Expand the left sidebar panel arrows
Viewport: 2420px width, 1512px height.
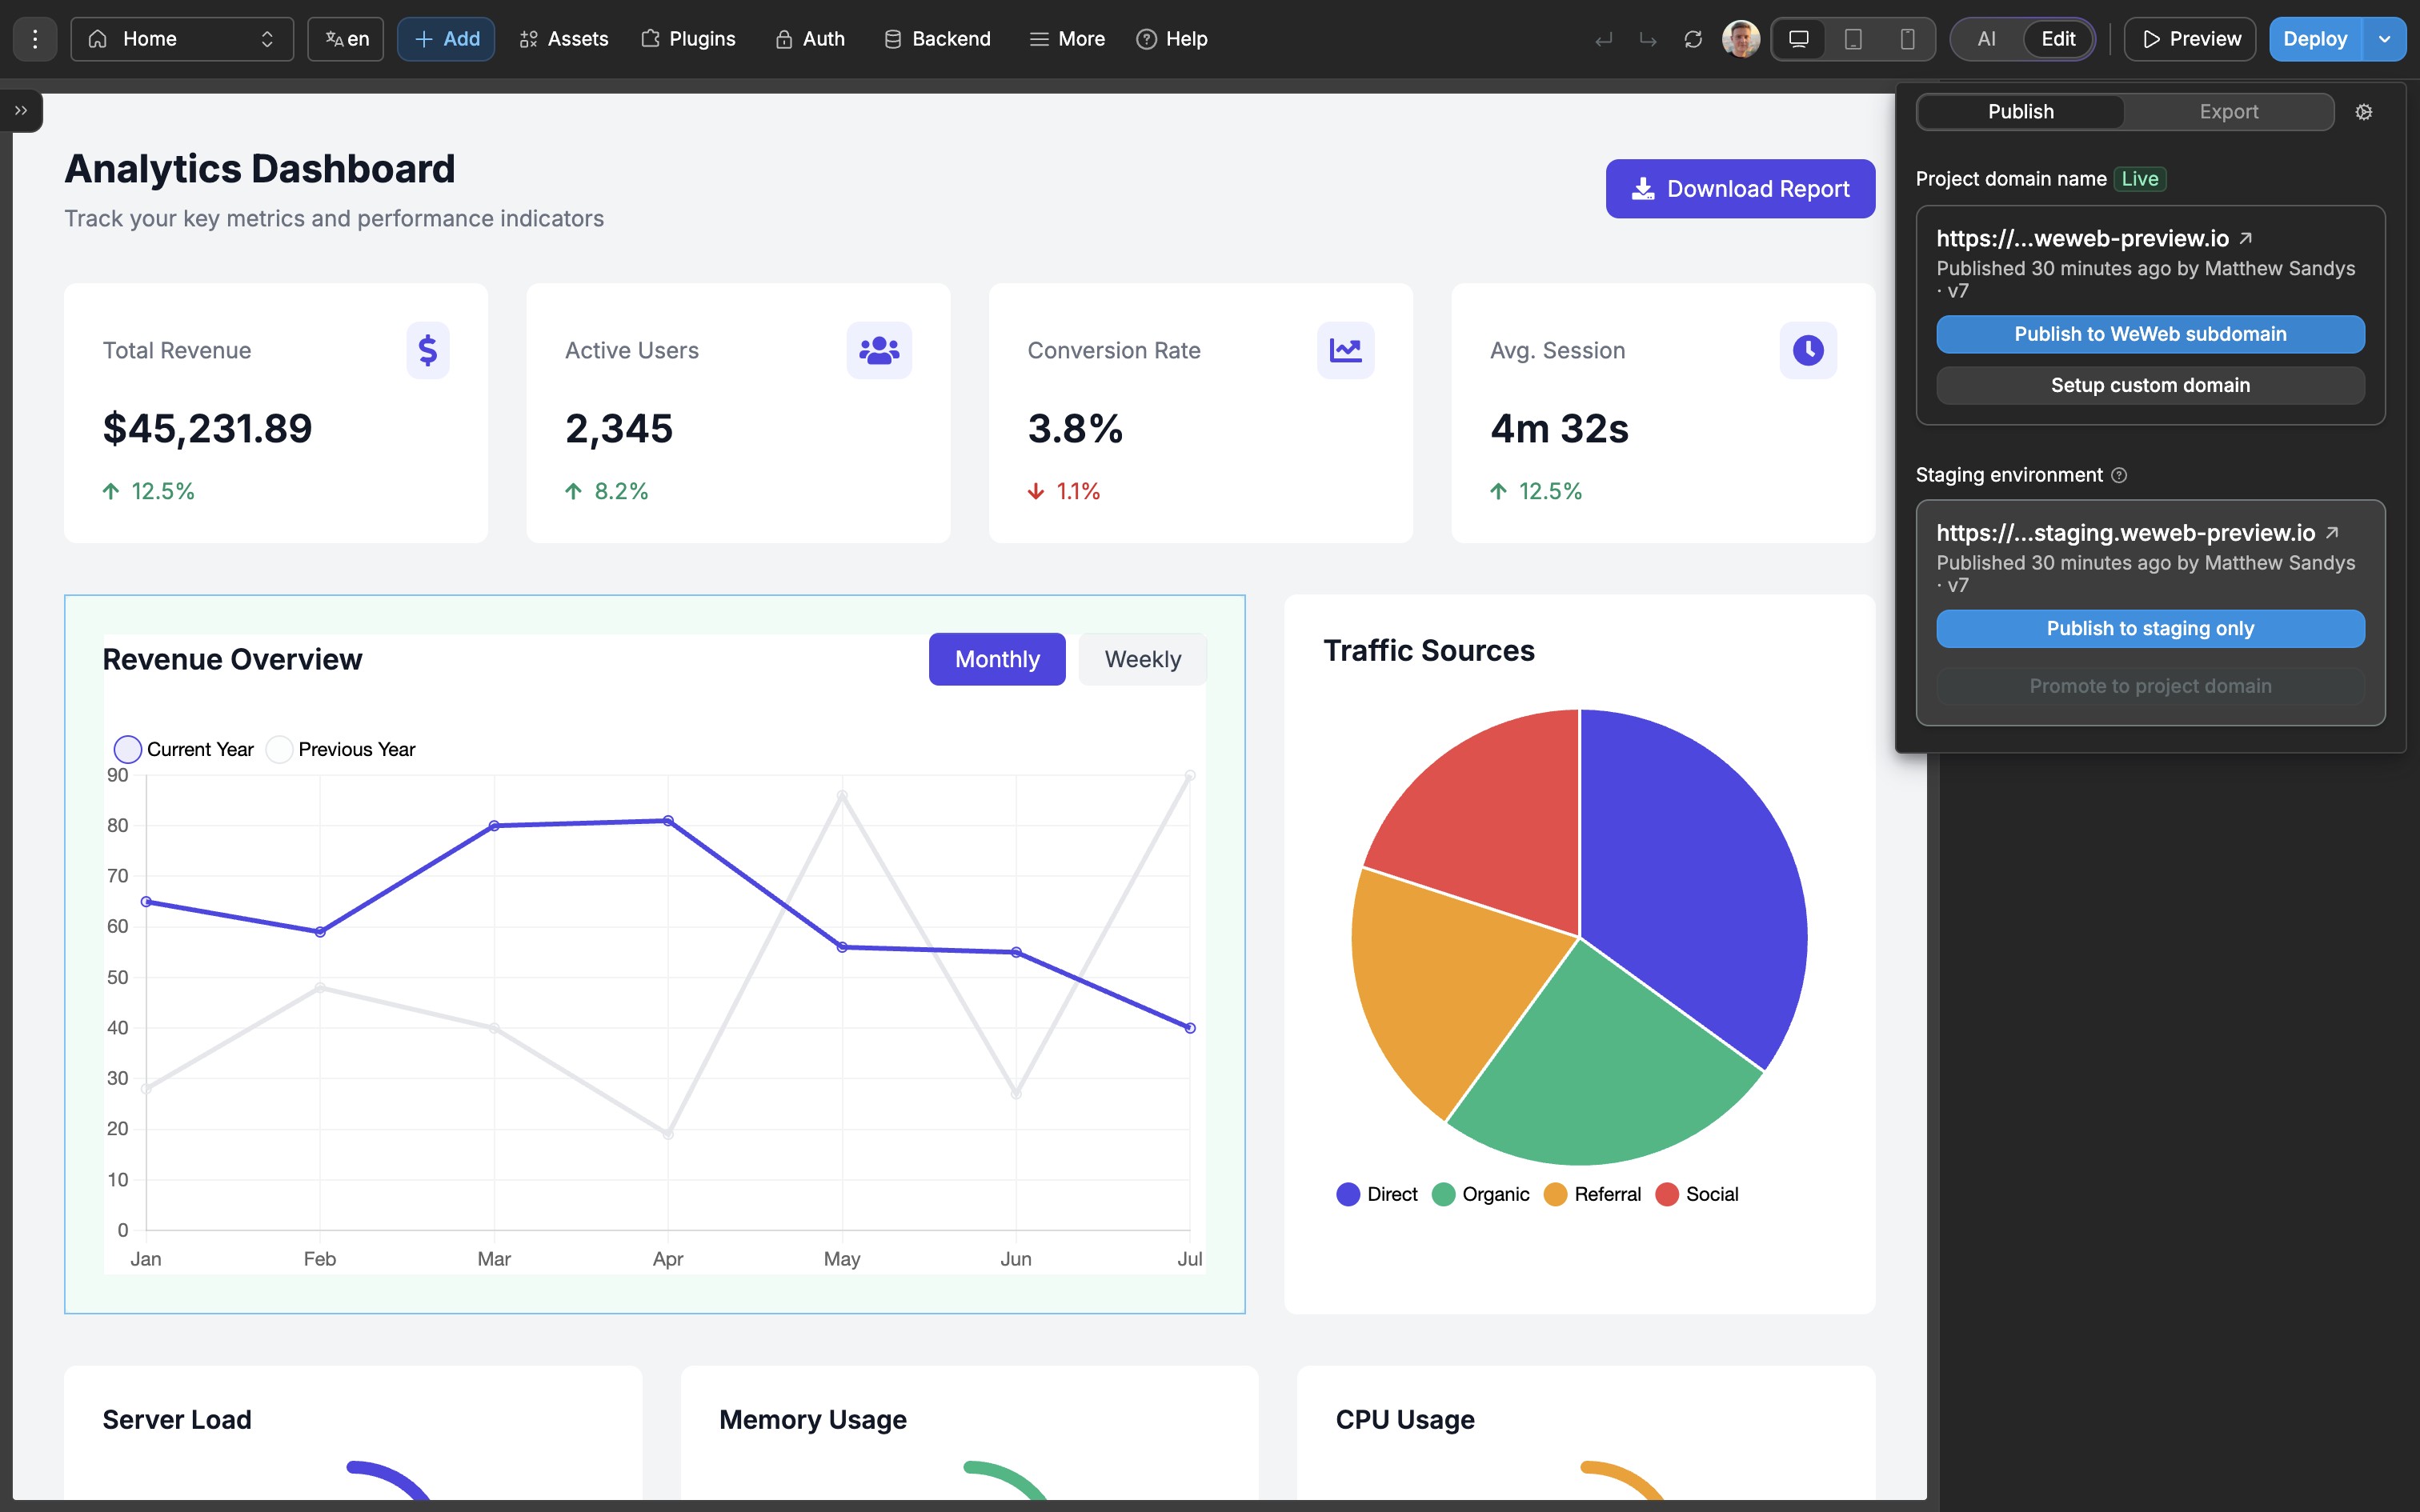[21, 111]
